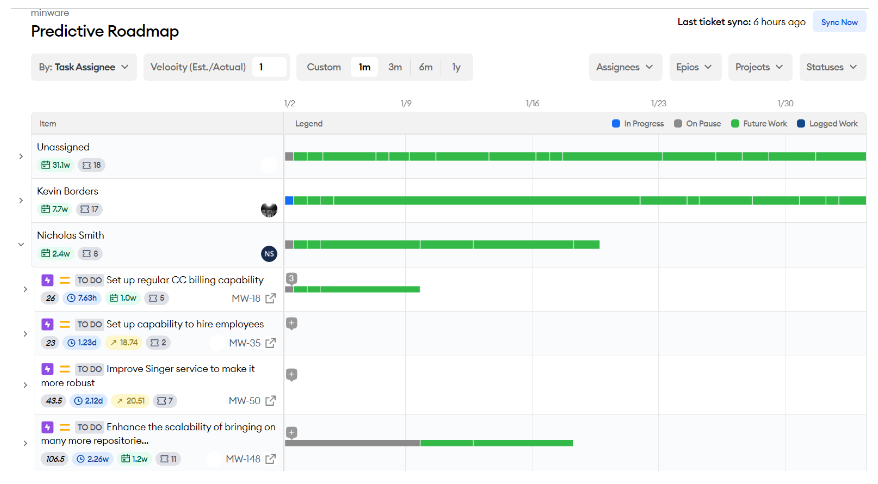Click 2.26w time badge on scalability task

click(x=93, y=459)
